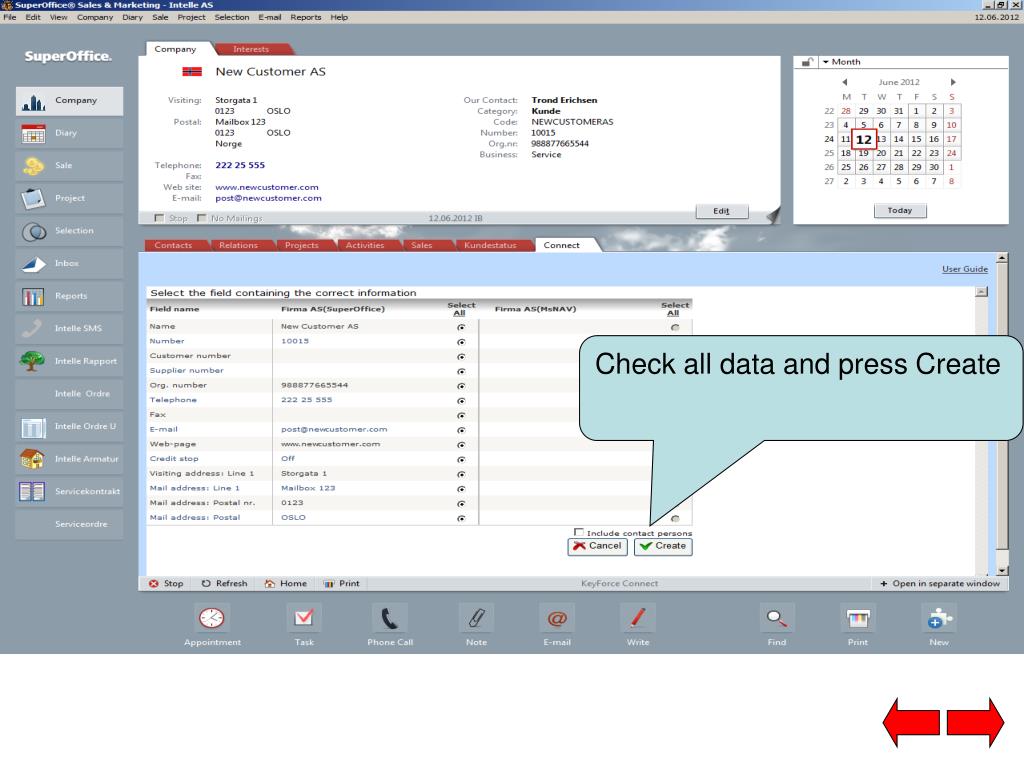Click the Cancel button
This screenshot has width=1024, height=768.
[598, 547]
